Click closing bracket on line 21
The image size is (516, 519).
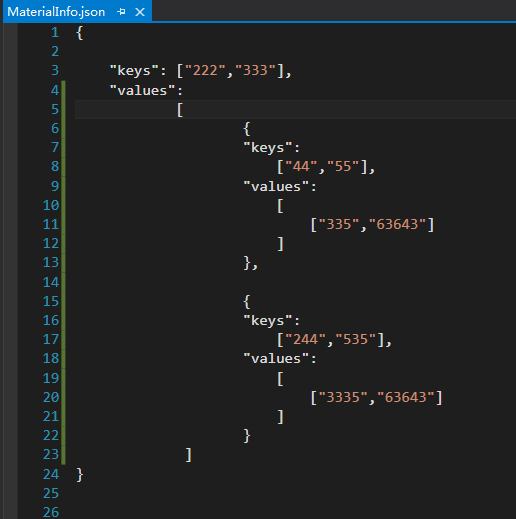click(280, 417)
